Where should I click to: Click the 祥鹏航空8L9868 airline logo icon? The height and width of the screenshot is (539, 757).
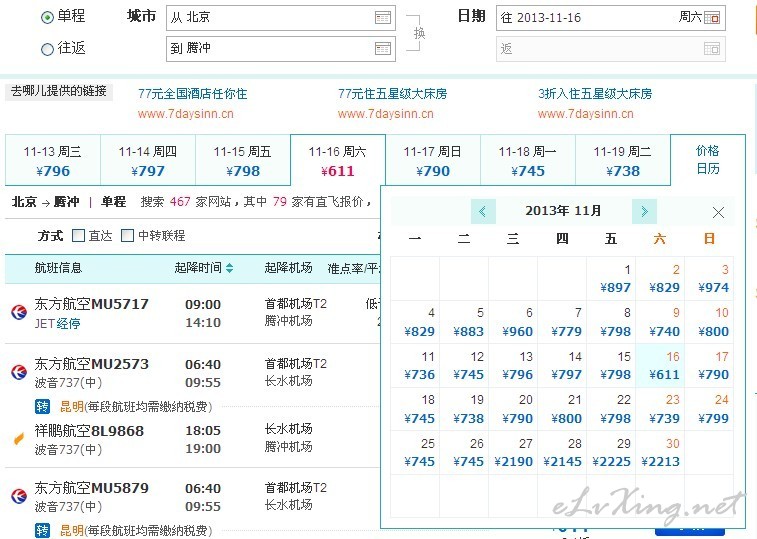click(x=19, y=439)
